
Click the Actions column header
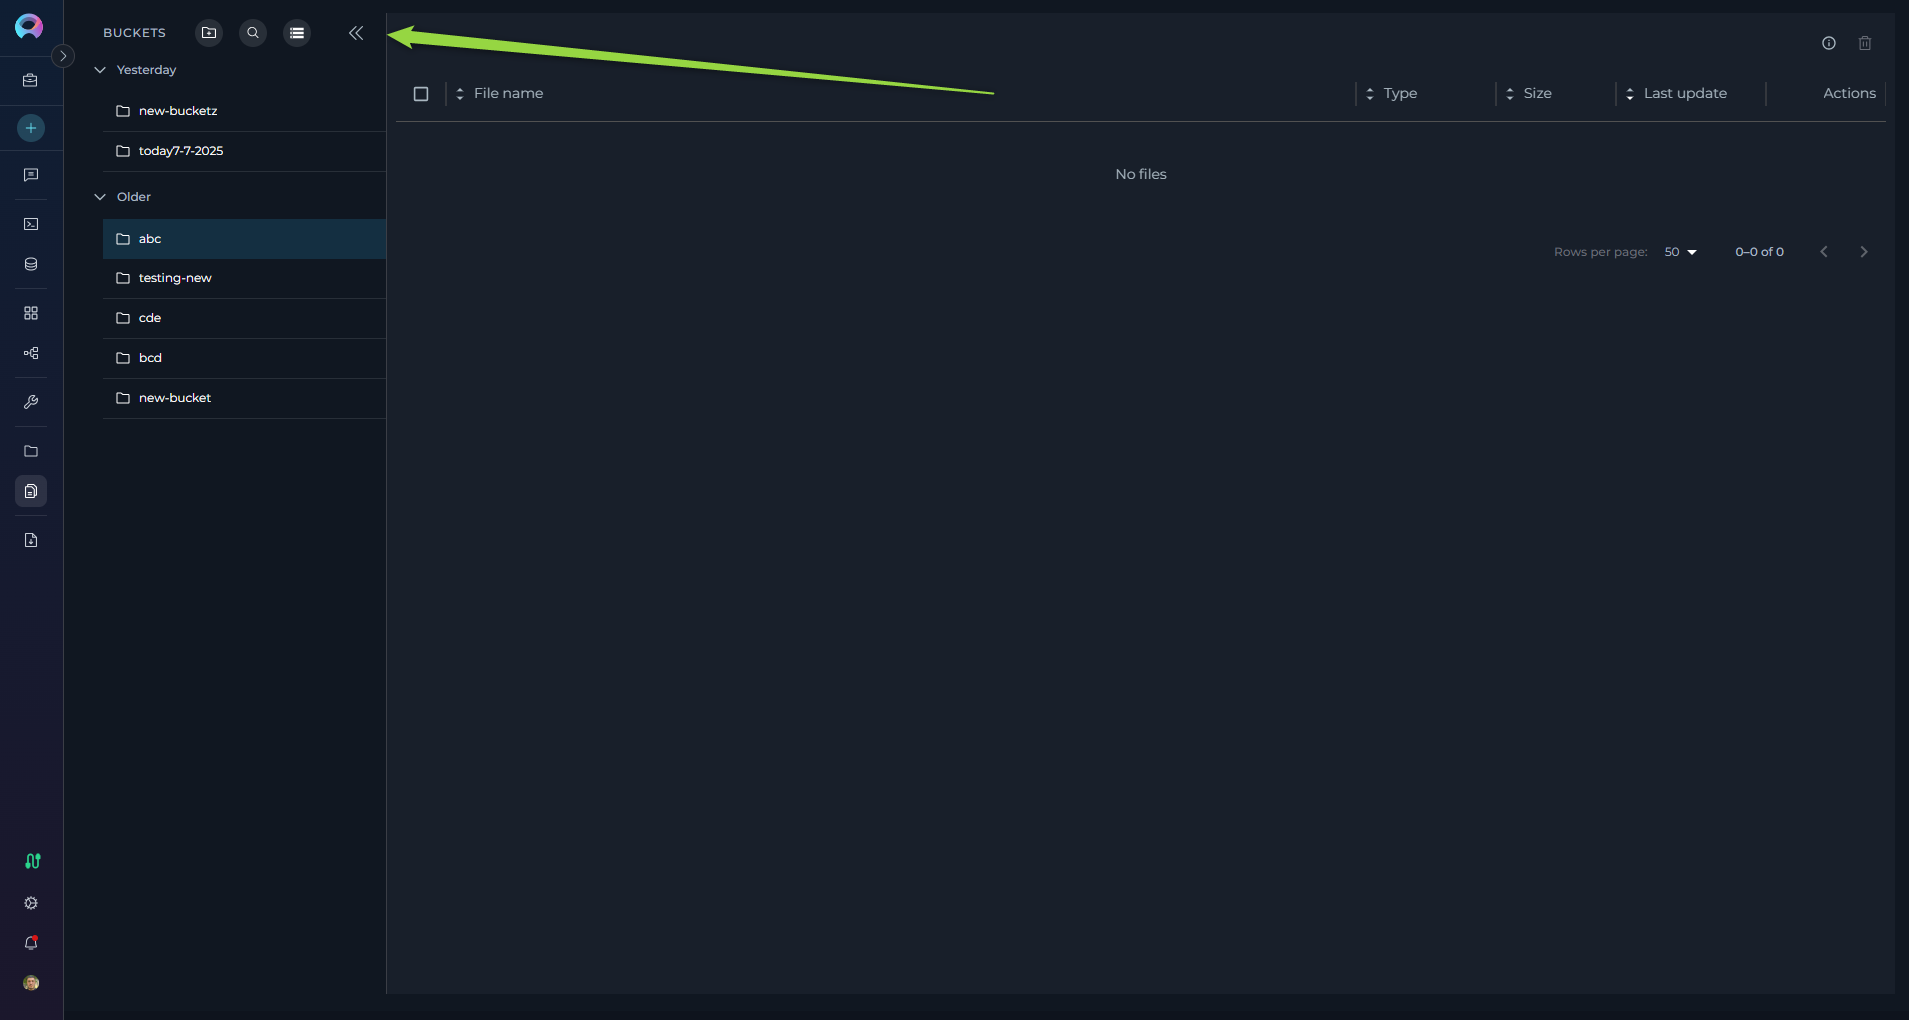coord(1849,93)
